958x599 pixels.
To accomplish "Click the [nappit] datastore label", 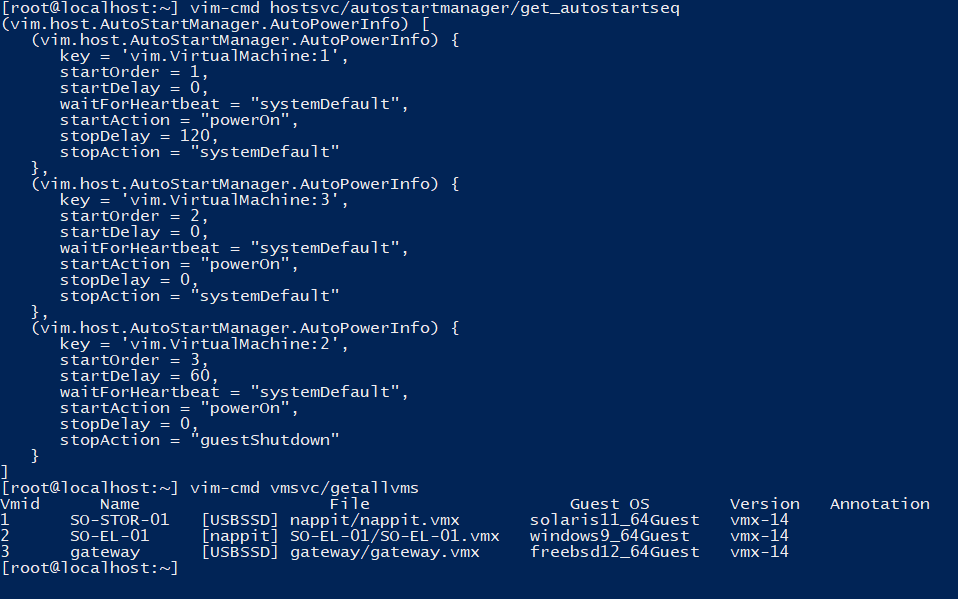I will (239, 536).
